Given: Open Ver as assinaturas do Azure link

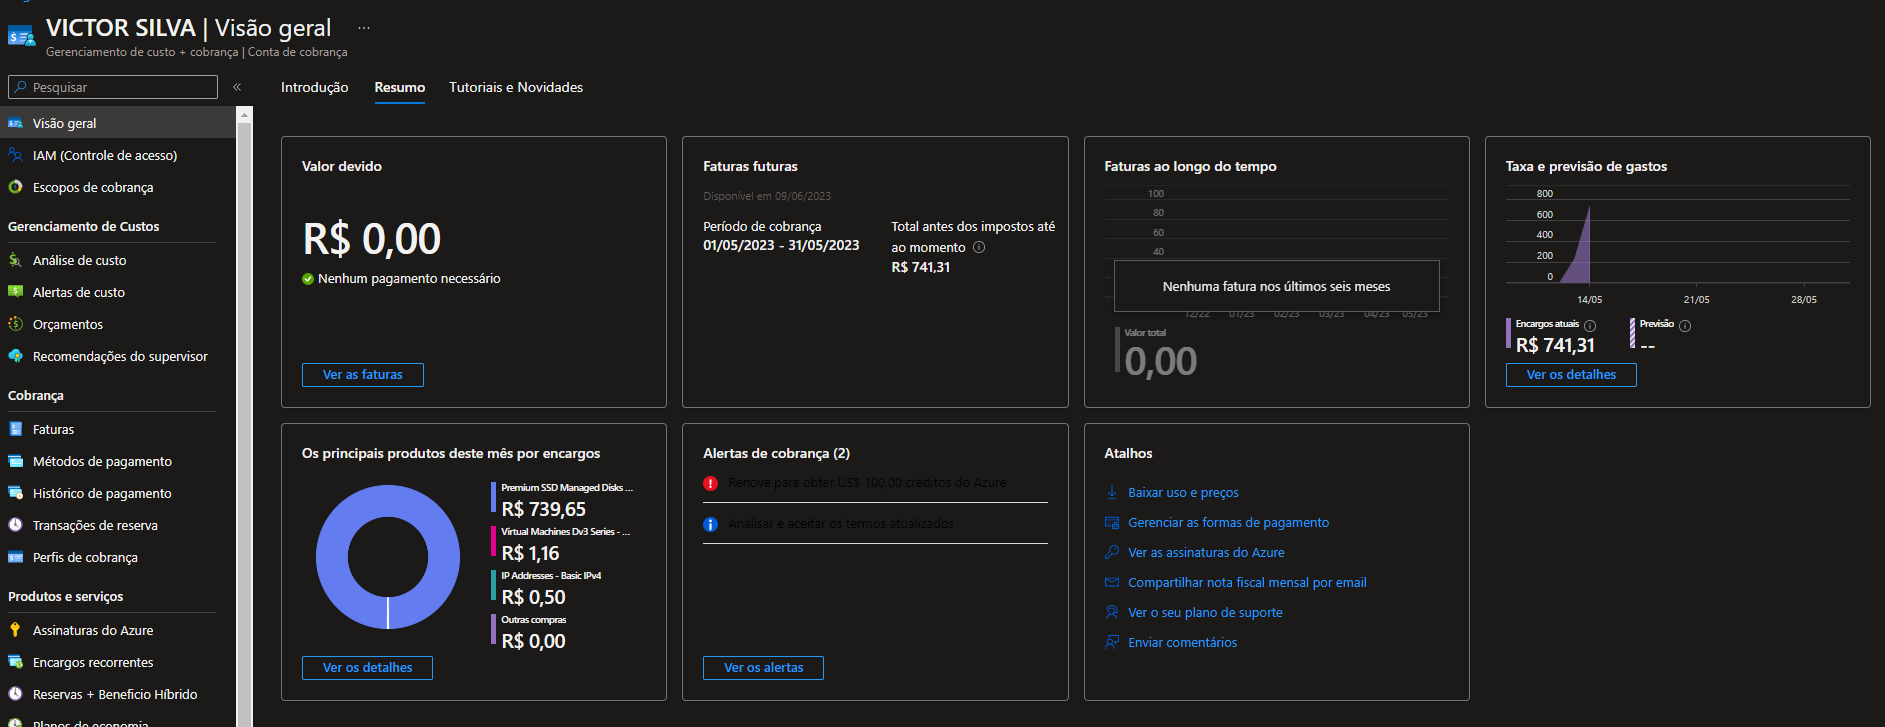Looking at the screenshot, I should pyautogui.click(x=1206, y=552).
